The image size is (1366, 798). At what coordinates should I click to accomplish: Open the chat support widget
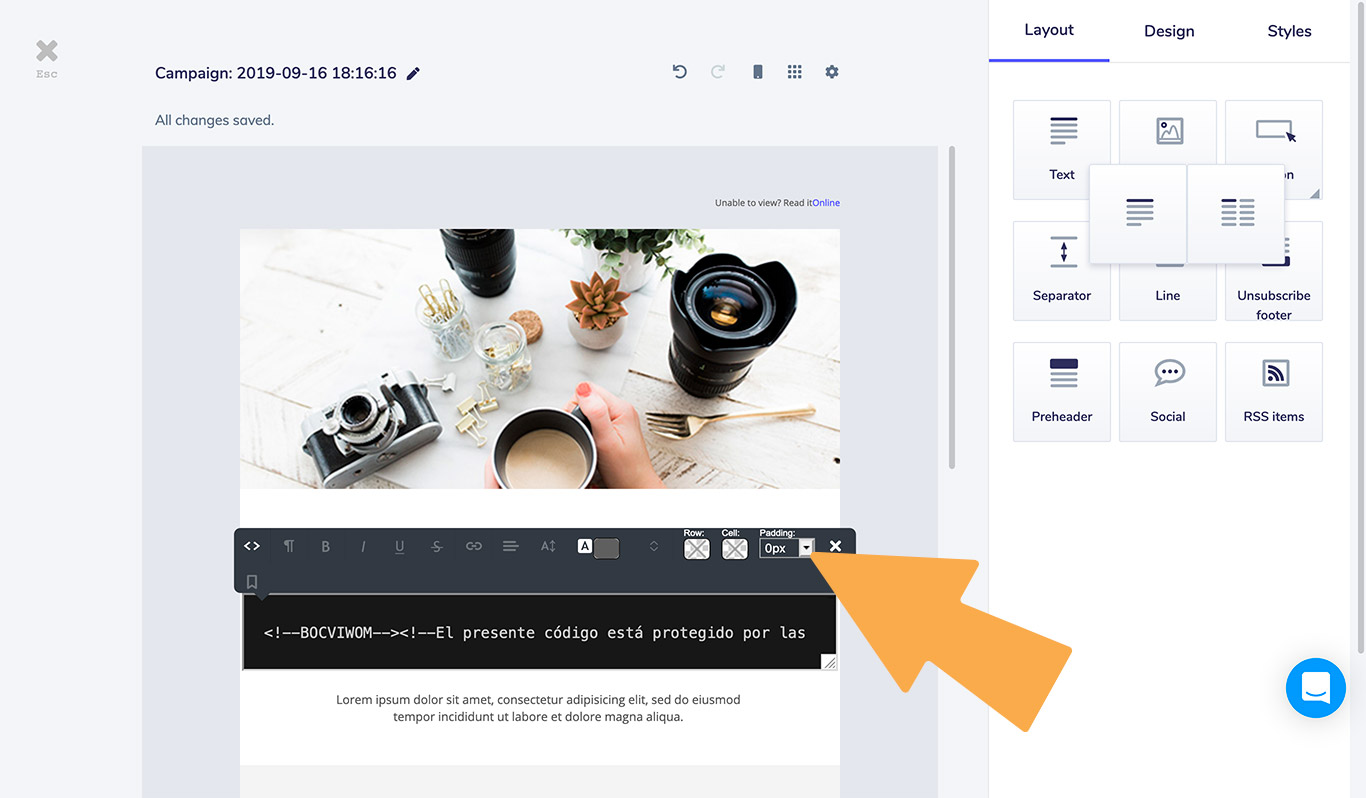tap(1316, 688)
